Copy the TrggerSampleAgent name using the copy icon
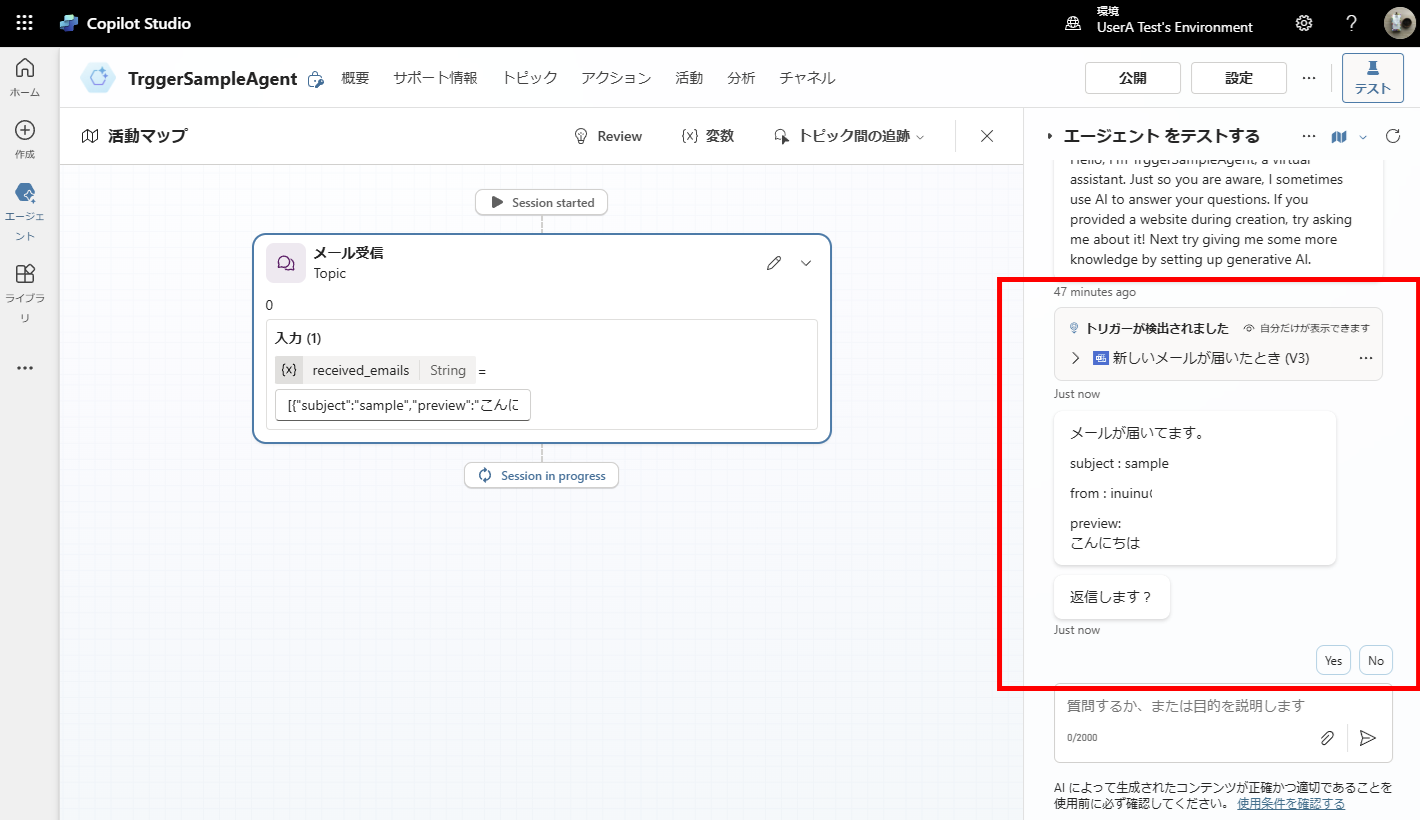The width and height of the screenshot is (1420, 820). coord(316,78)
